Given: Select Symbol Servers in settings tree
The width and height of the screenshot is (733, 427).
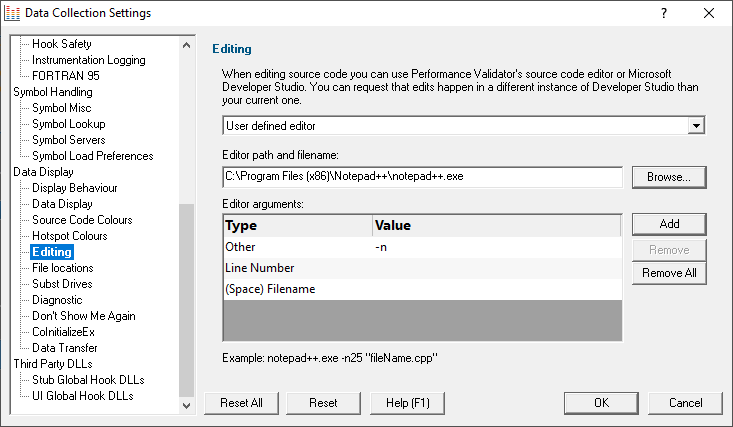Looking at the screenshot, I should pyautogui.click(x=69, y=140).
